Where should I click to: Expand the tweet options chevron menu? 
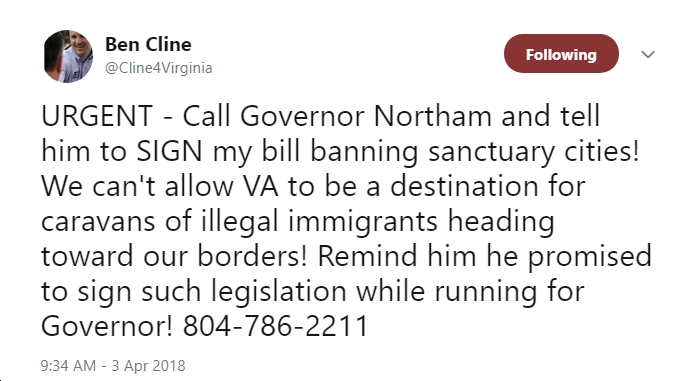[648, 54]
